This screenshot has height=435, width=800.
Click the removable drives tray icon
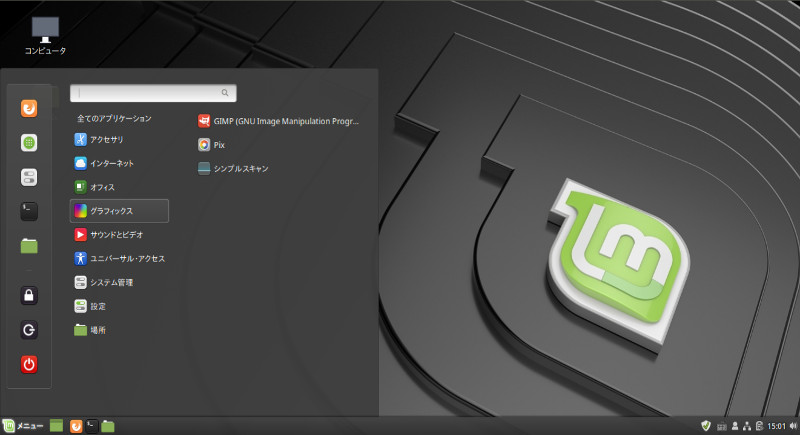pyautogui.click(x=759, y=426)
